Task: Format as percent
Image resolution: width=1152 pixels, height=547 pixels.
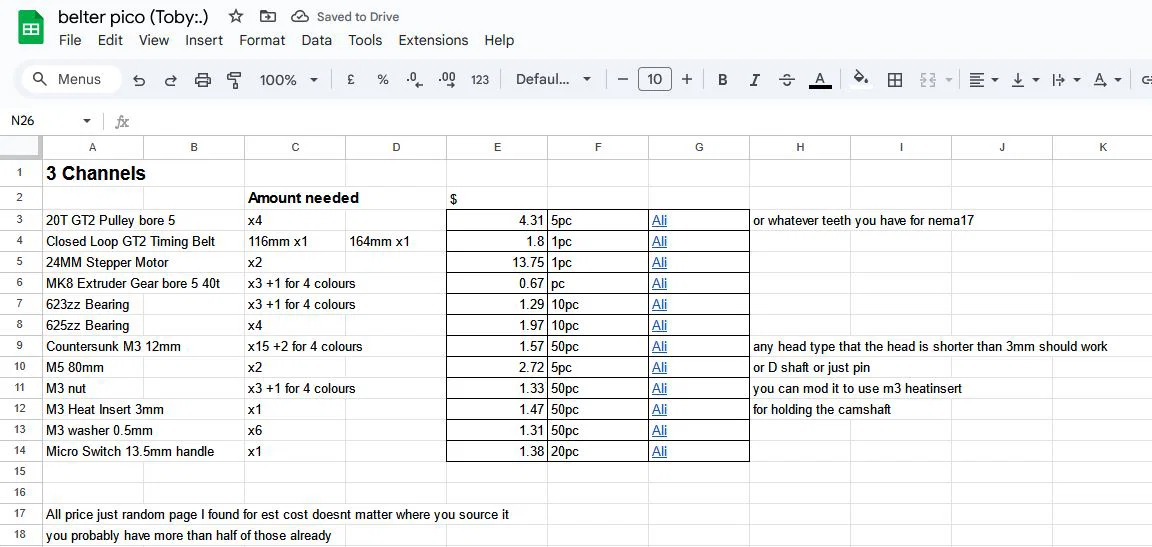Action: point(383,80)
